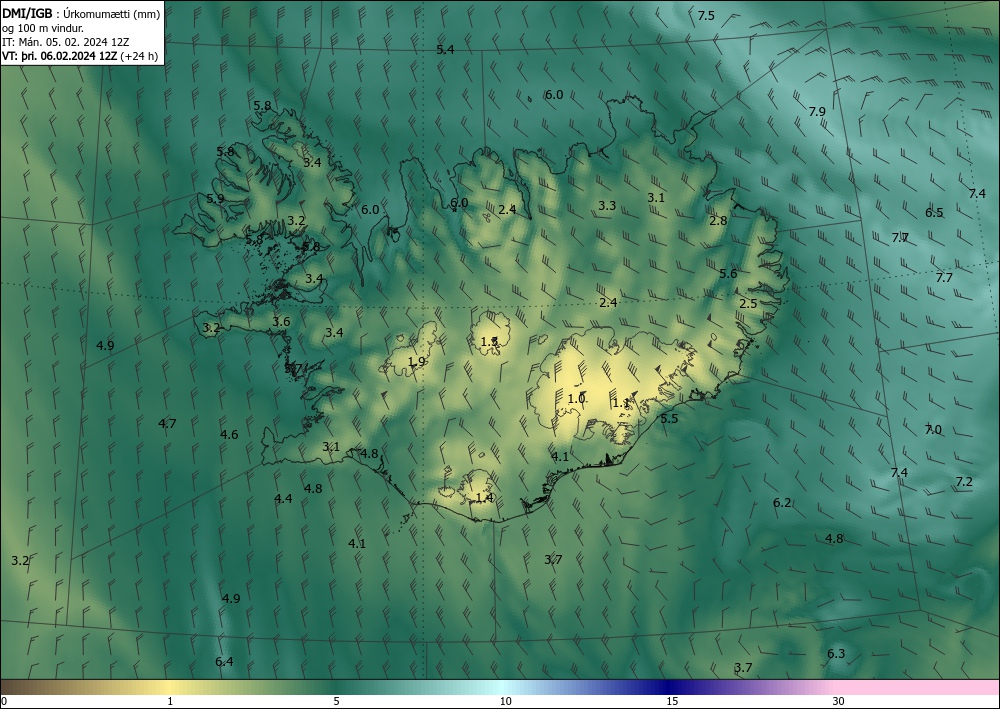Screen dimensions: 1000x709
Task: Click the 1.1 value on Vatnajökull
Action: tap(621, 403)
